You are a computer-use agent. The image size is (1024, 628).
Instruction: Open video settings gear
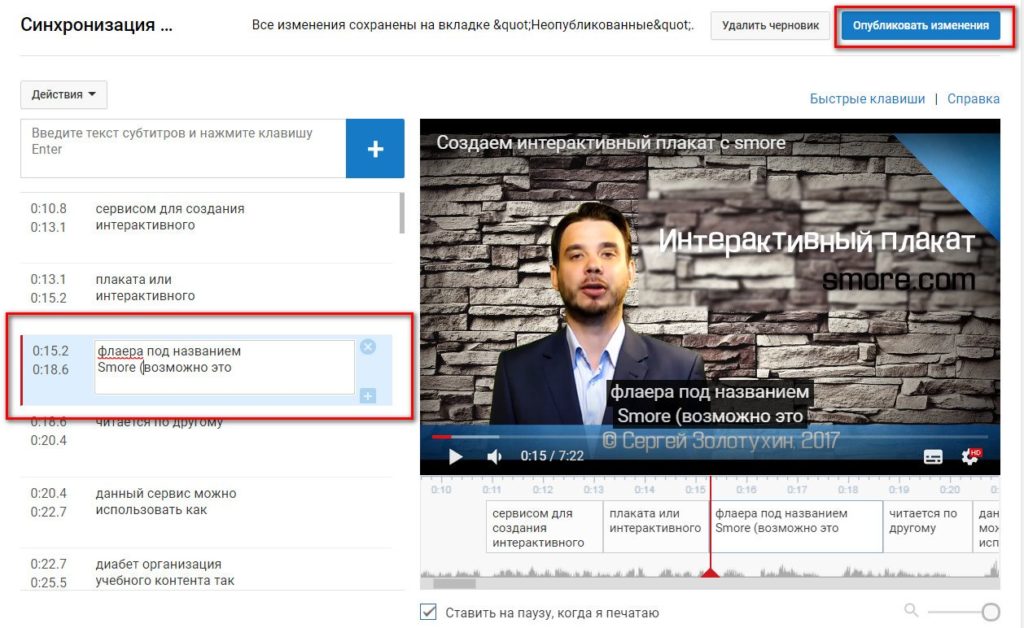click(969, 457)
